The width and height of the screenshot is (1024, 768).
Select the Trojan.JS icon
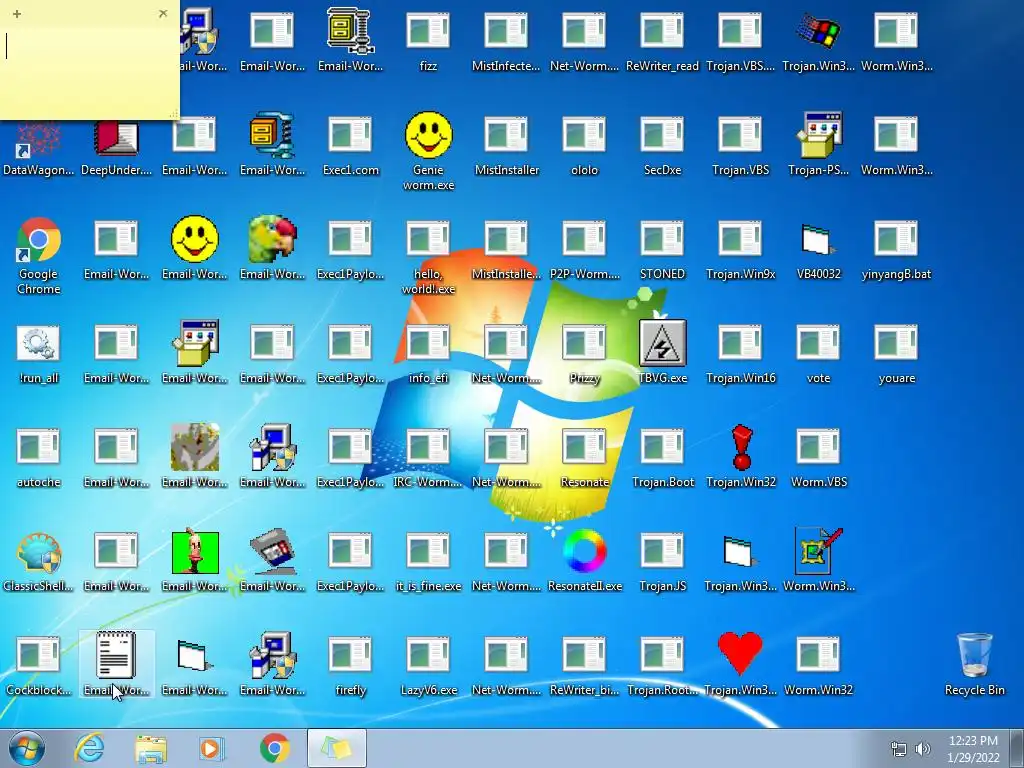click(x=662, y=551)
